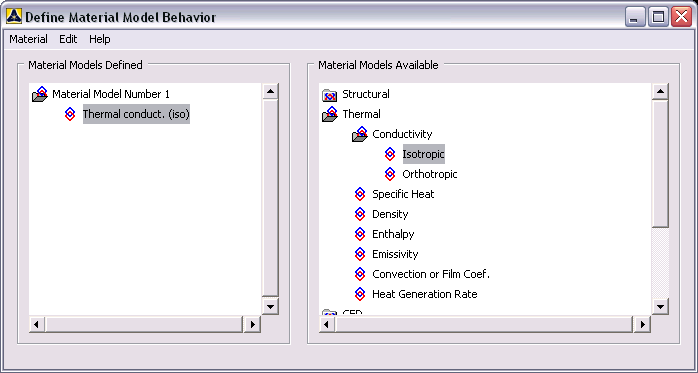Select the Isotropic label
This screenshot has height=373, width=698.
[x=424, y=154]
